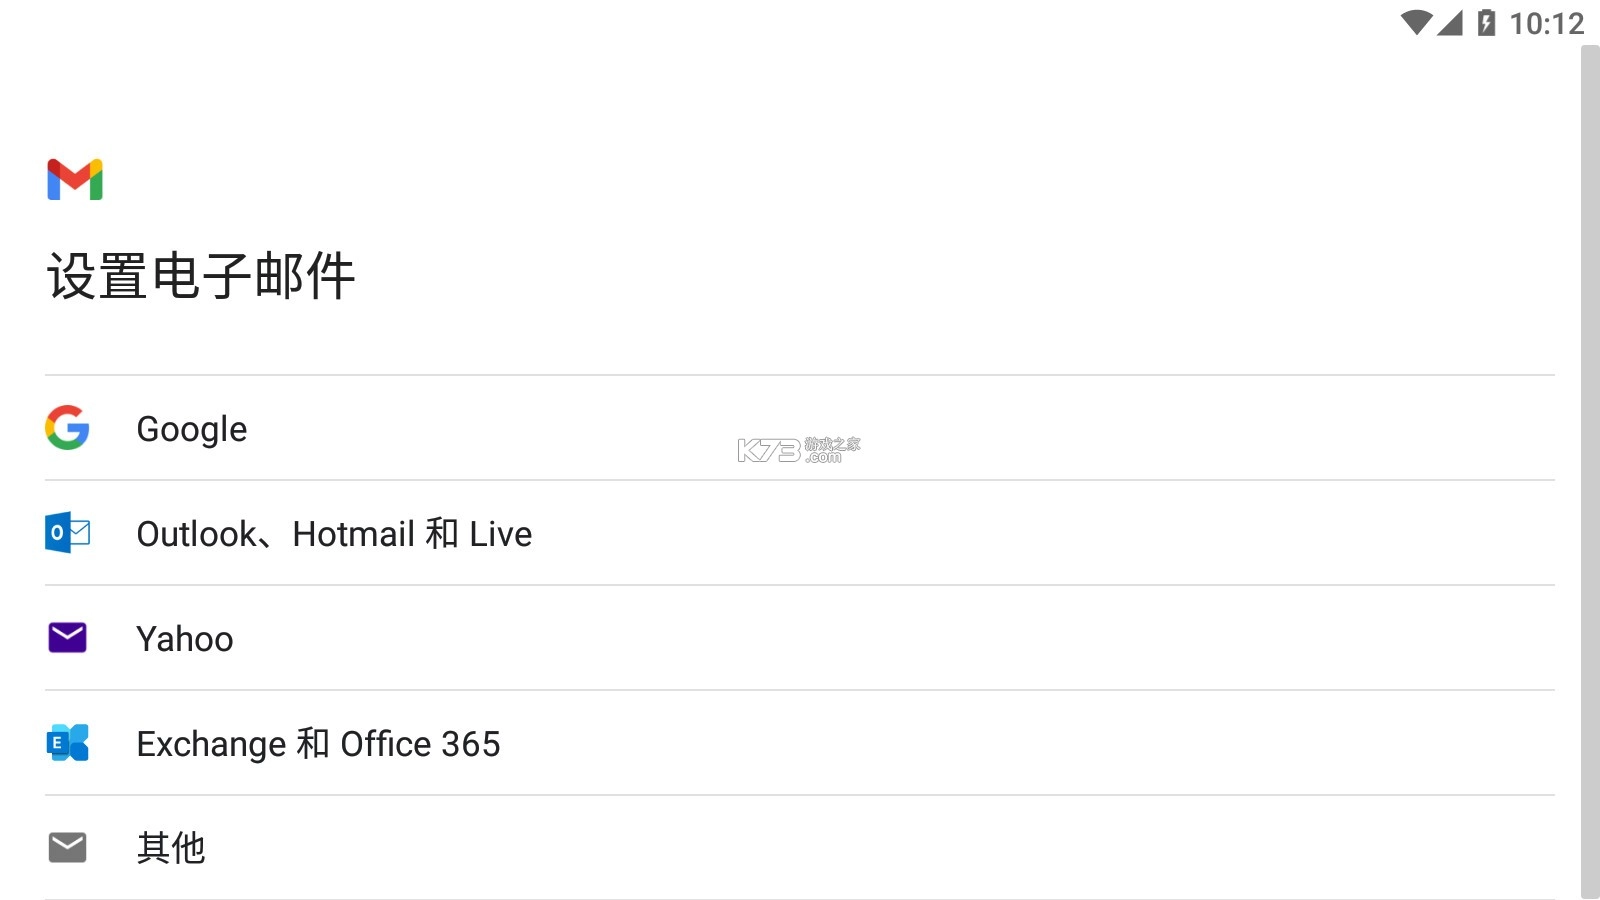Image resolution: width=1600 pixels, height=900 pixels.
Task: Click the Gmail logo icon
Action: click(x=75, y=180)
